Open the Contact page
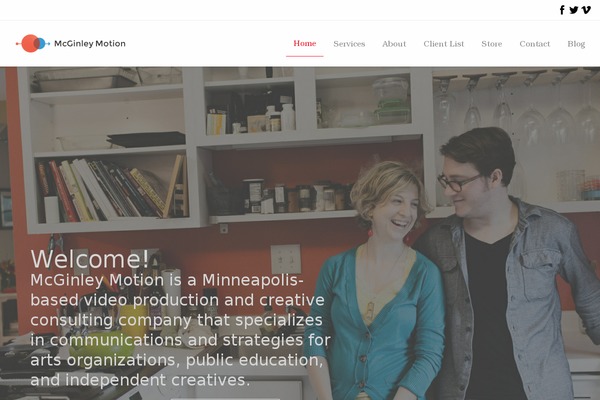This screenshot has width=600, height=400. point(535,44)
